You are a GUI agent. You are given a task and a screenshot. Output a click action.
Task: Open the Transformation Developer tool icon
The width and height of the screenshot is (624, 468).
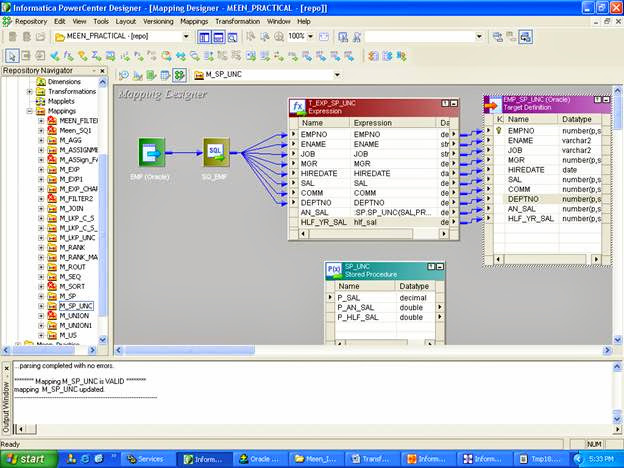[x=151, y=75]
